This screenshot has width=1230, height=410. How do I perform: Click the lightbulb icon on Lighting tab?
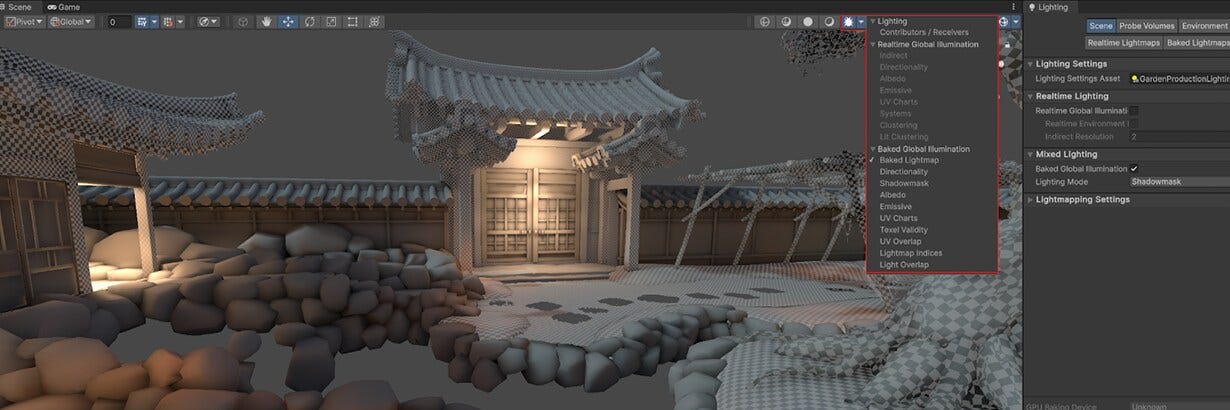1033,7
